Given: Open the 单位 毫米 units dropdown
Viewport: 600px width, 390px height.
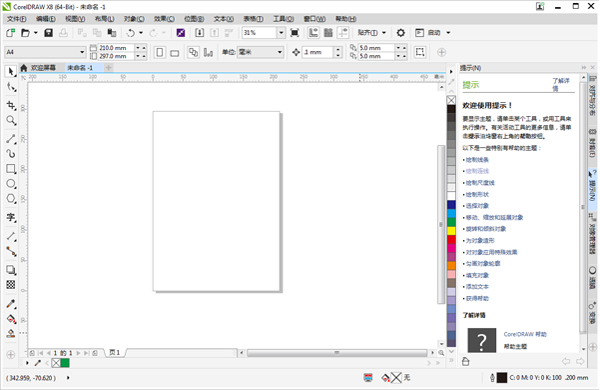Looking at the screenshot, I should click(x=280, y=52).
